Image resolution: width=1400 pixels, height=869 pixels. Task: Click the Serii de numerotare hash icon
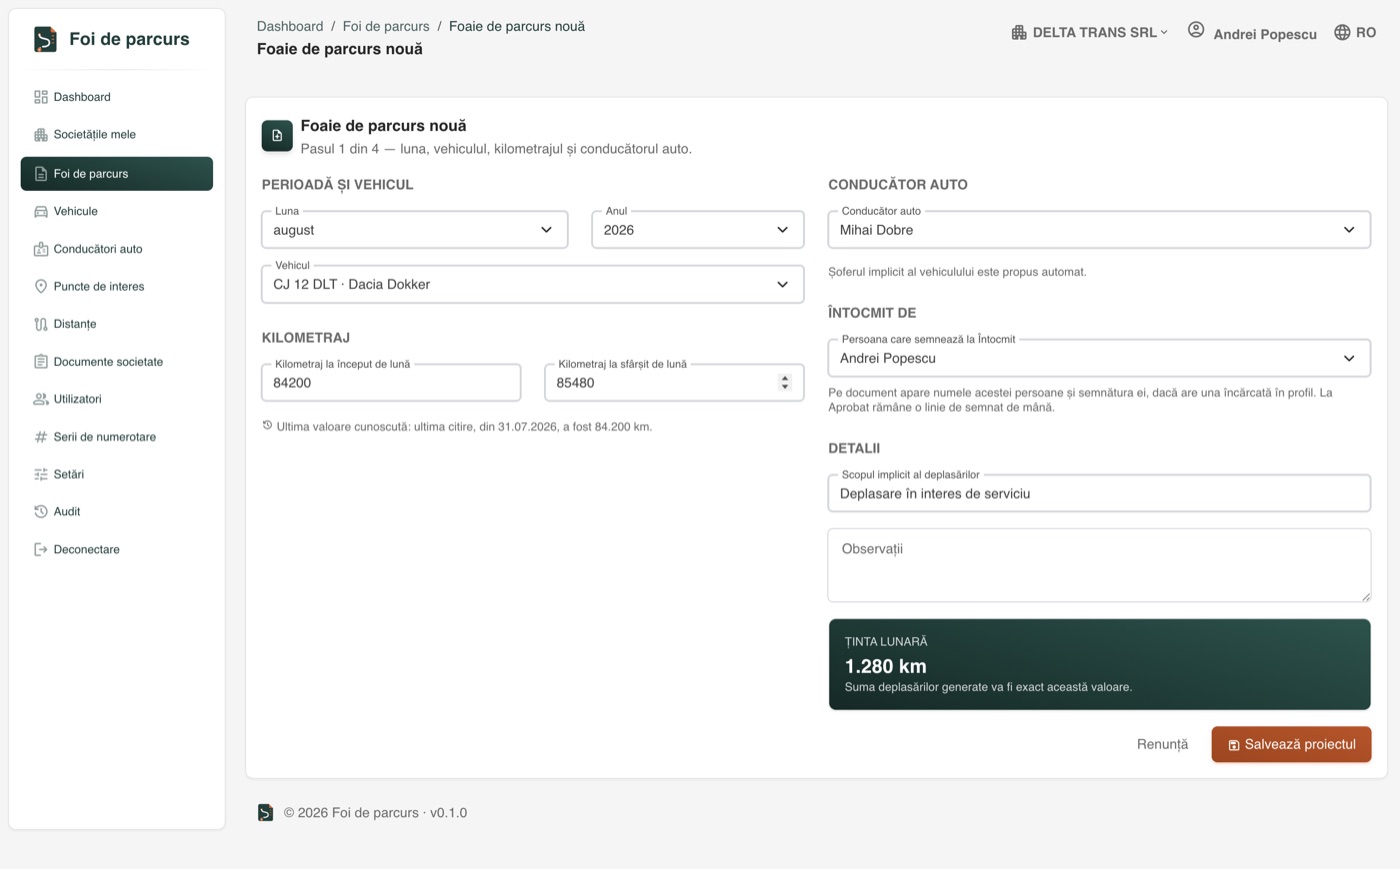(41, 437)
